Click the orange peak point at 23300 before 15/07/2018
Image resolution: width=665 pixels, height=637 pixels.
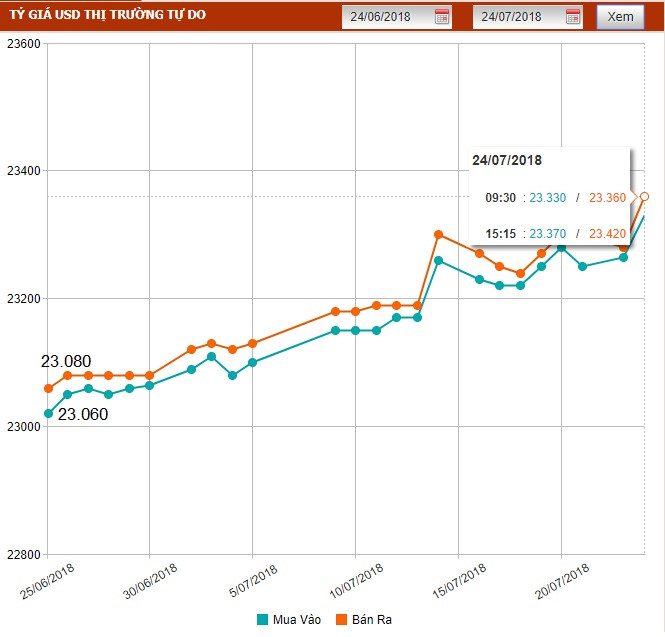438,234
